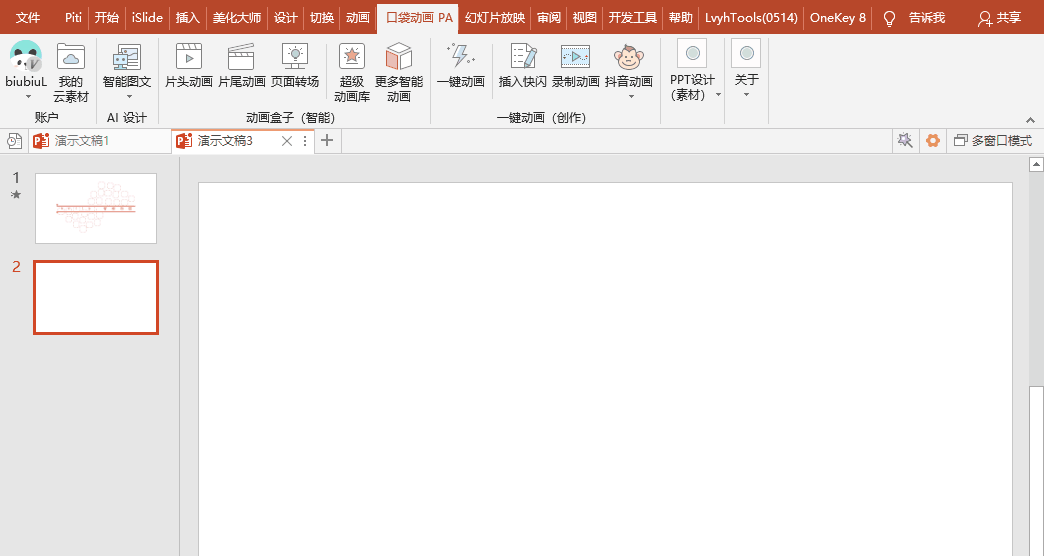Click the vertical scrollbar up arrow
The width and height of the screenshot is (1044, 556).
(x=1036, y=164)
